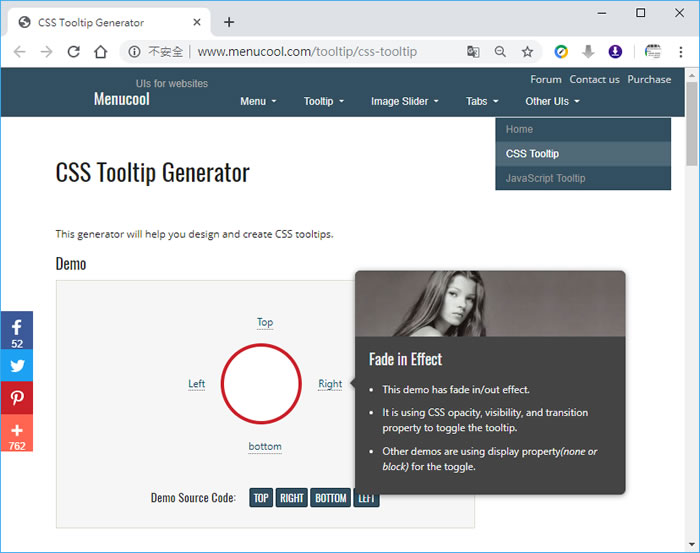Open the Forum link

pyautogui.click(x=546, y=79)
